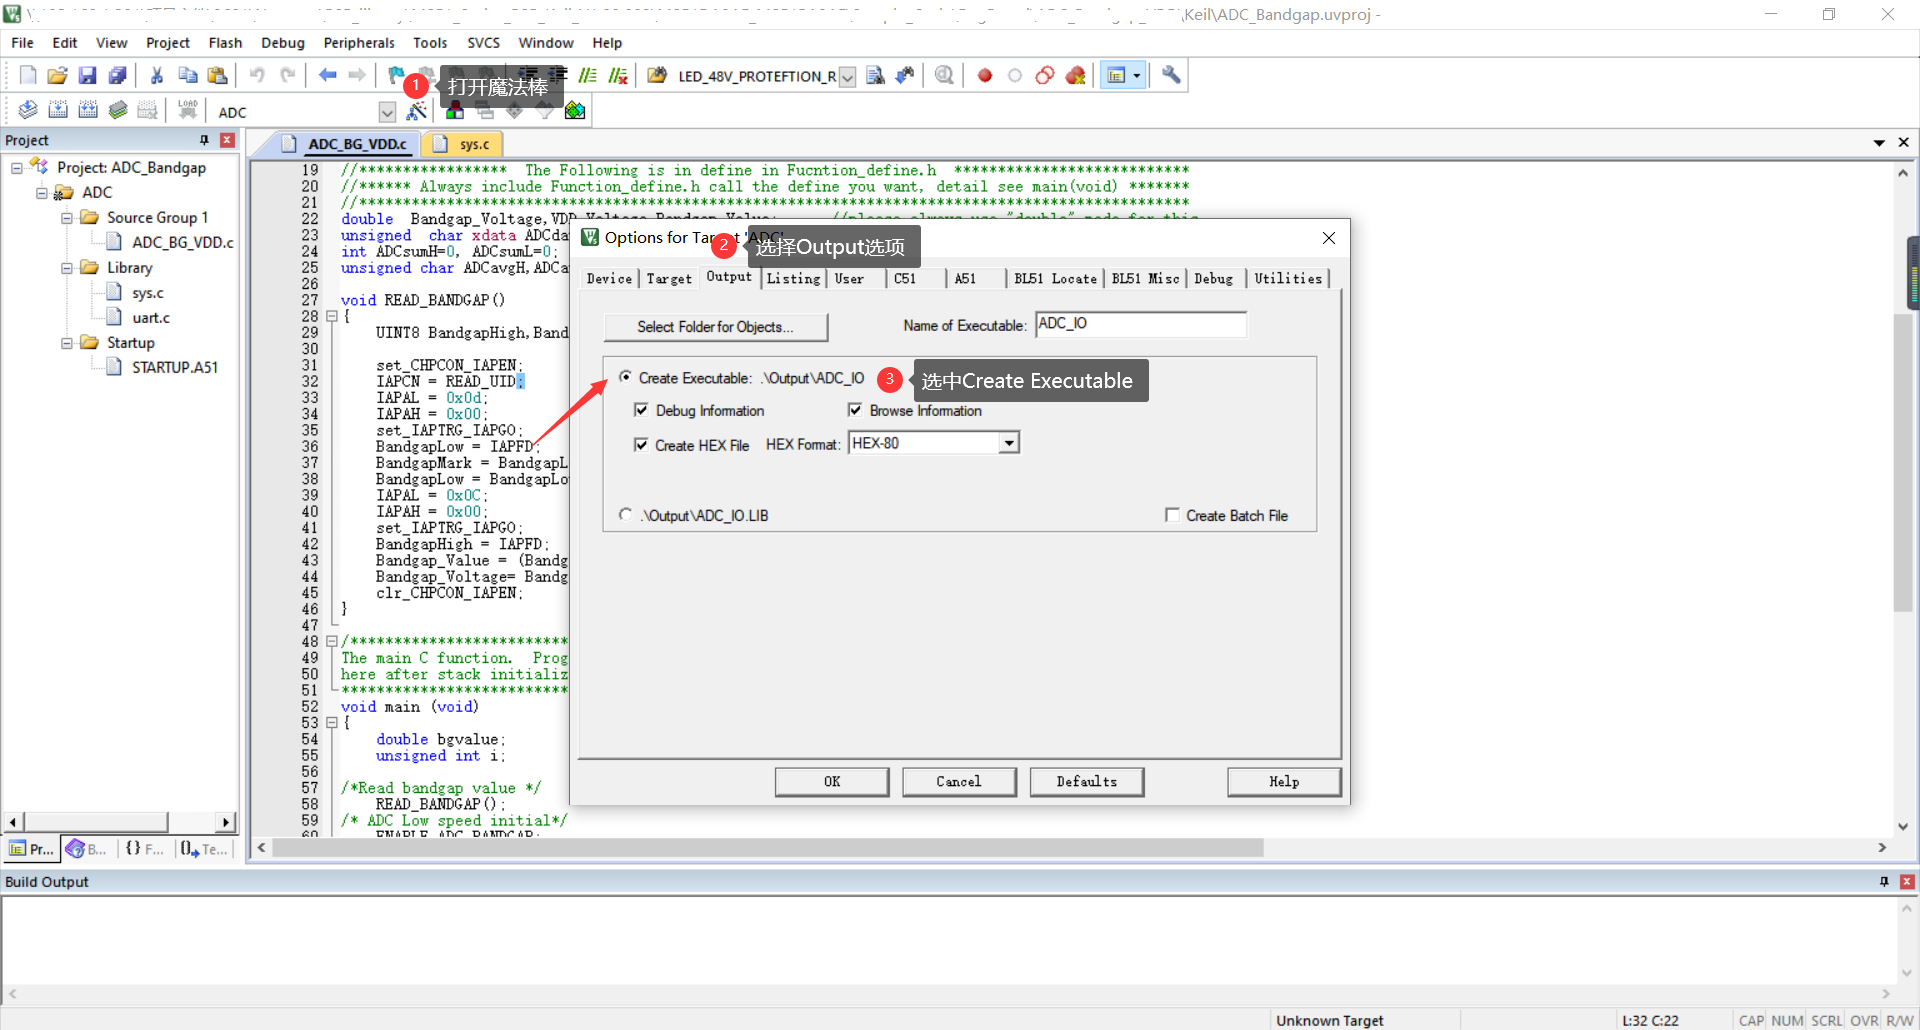Click Select Folder for Objects button
The height and width of the screenshot is (1030, 1920).
pos(715,327)
